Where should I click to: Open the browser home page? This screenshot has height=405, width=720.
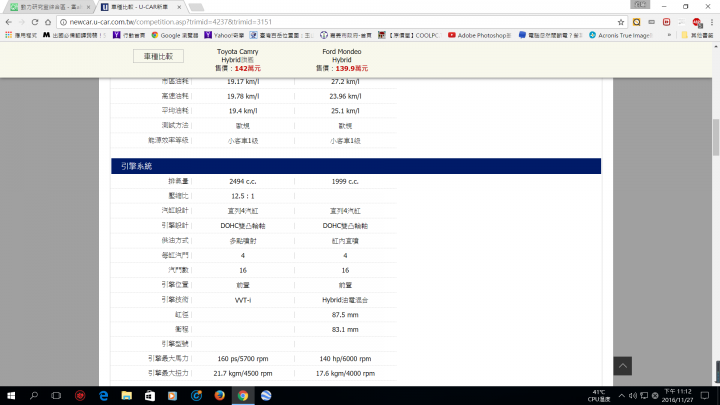coord(48,22)
